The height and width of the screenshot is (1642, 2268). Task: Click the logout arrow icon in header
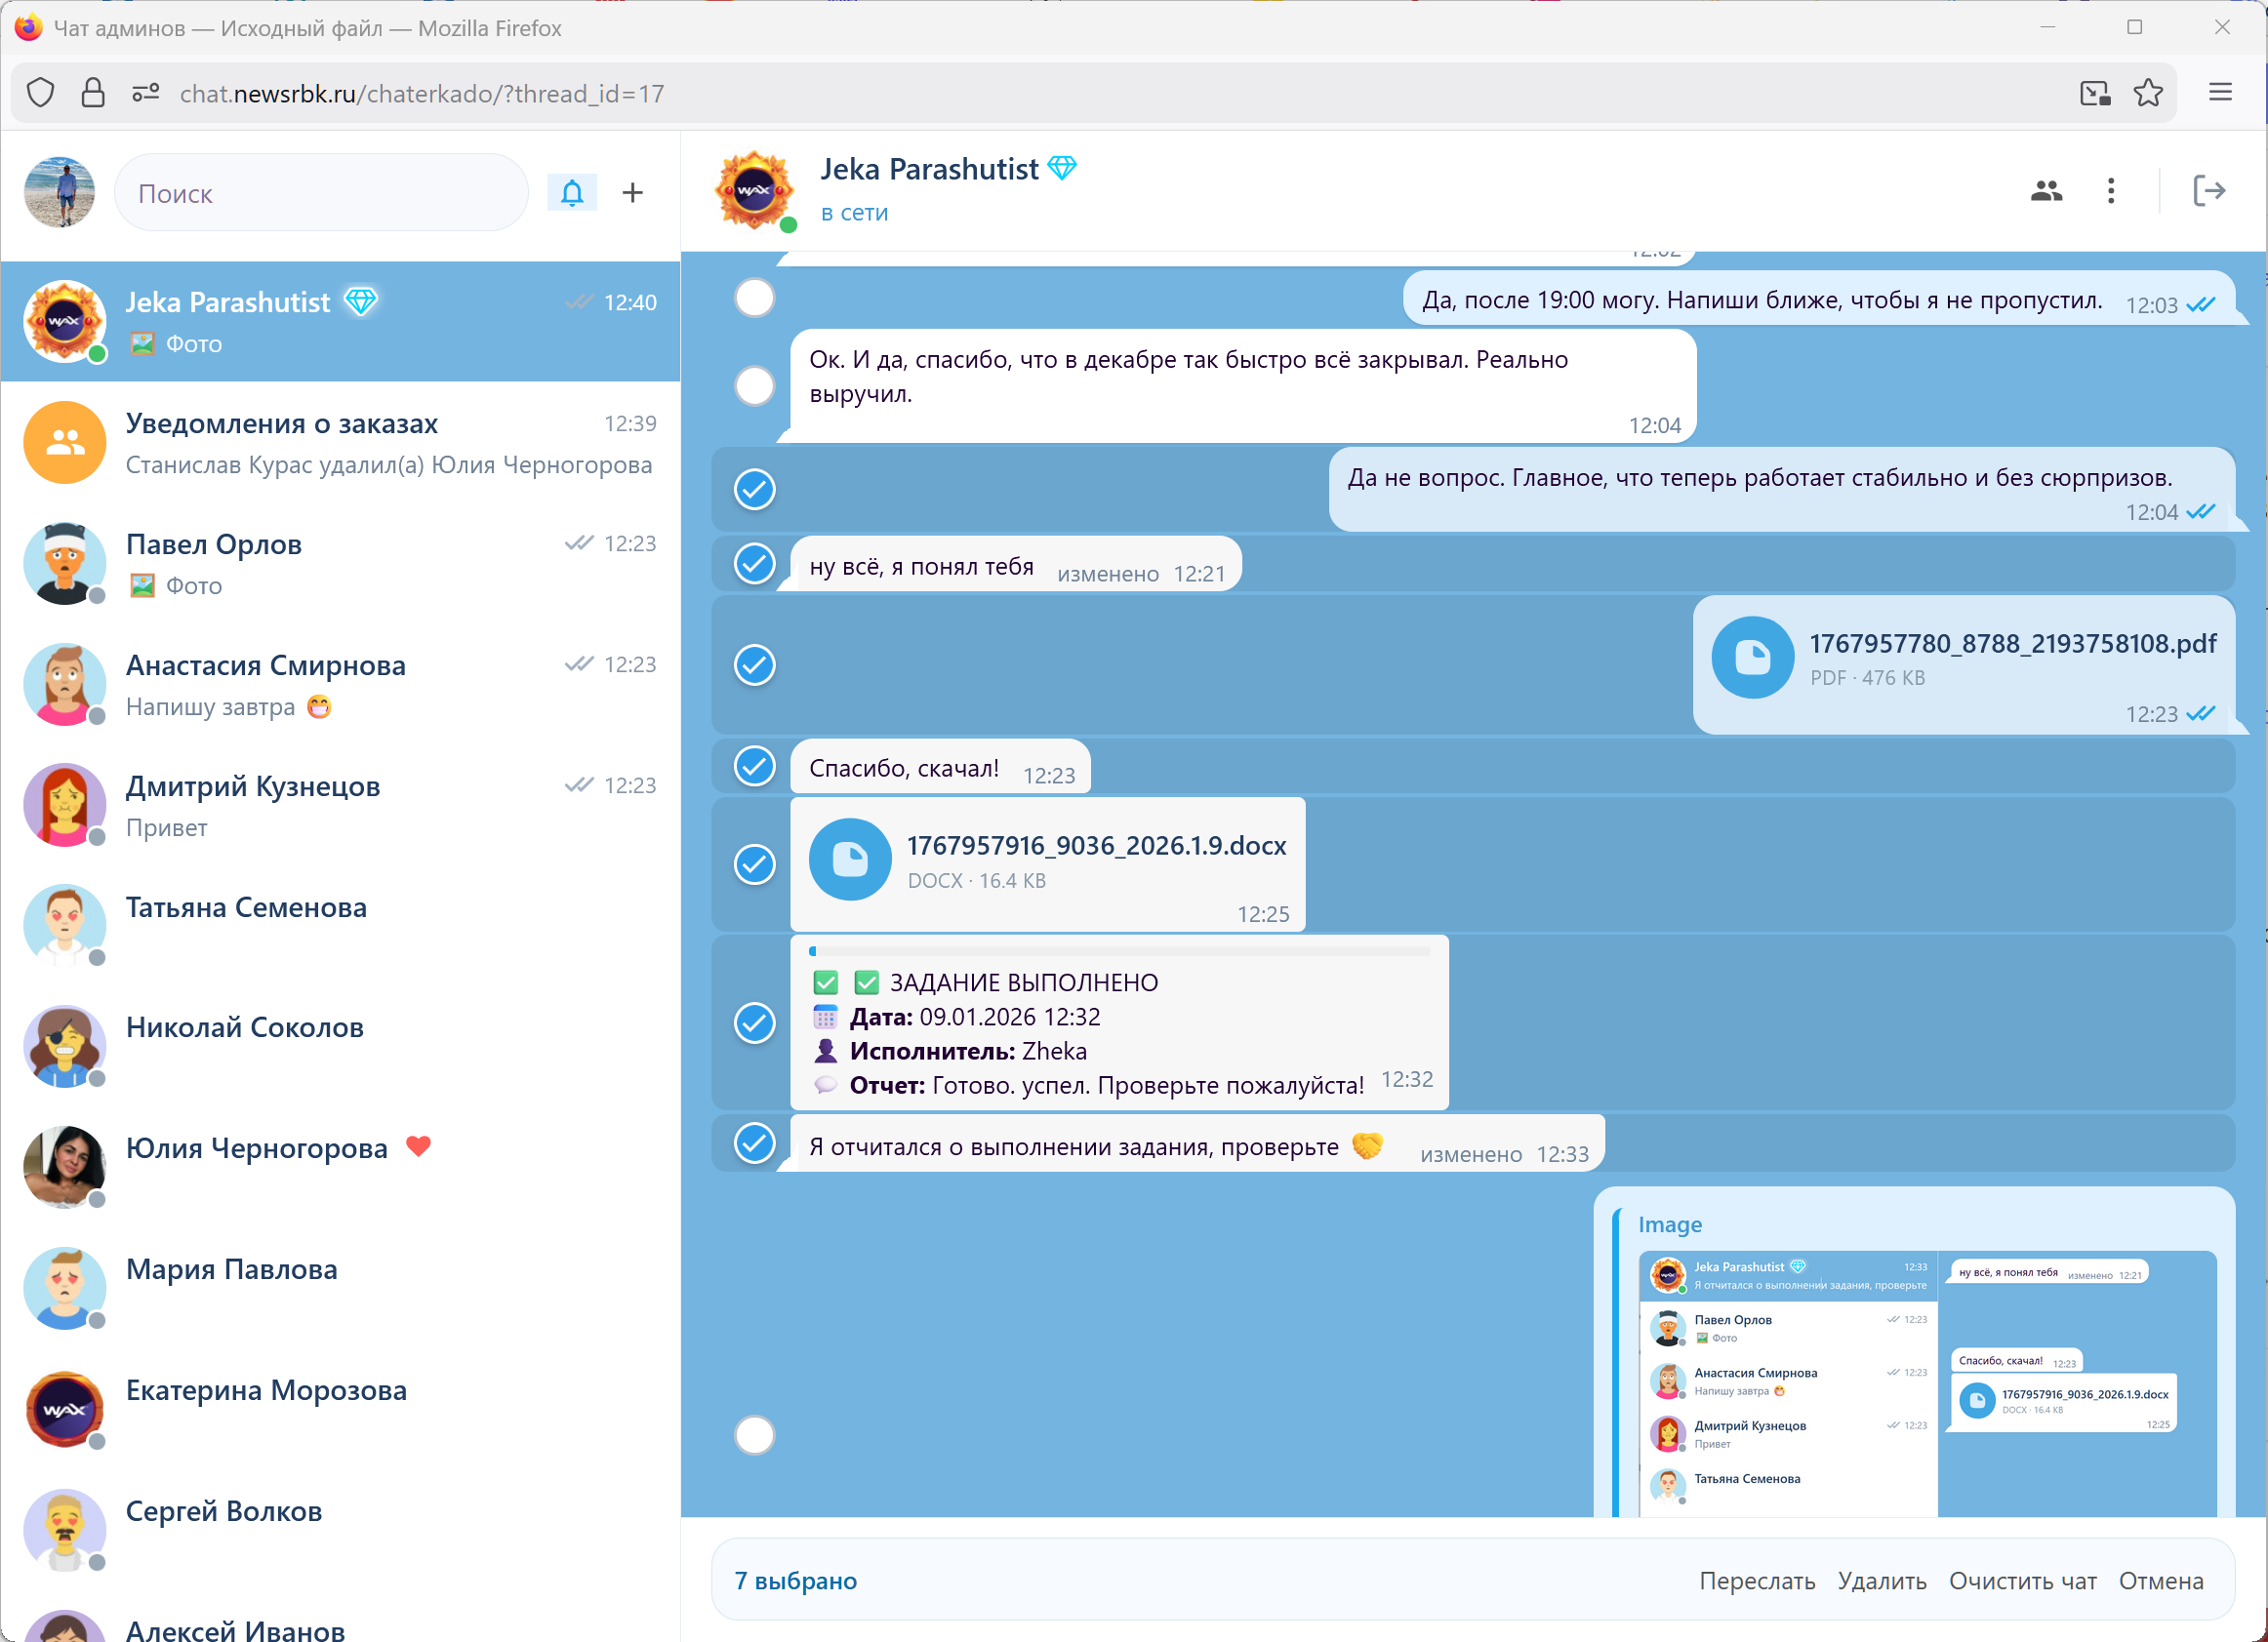(x=2208, y=191)
